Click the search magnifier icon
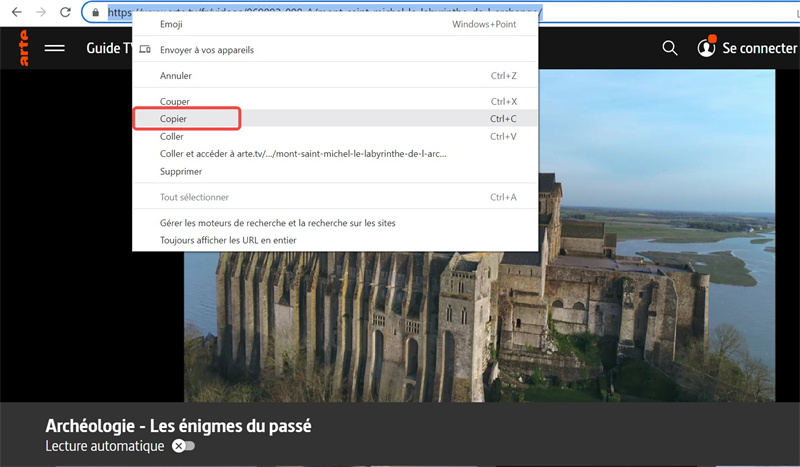 pos(669,48)
